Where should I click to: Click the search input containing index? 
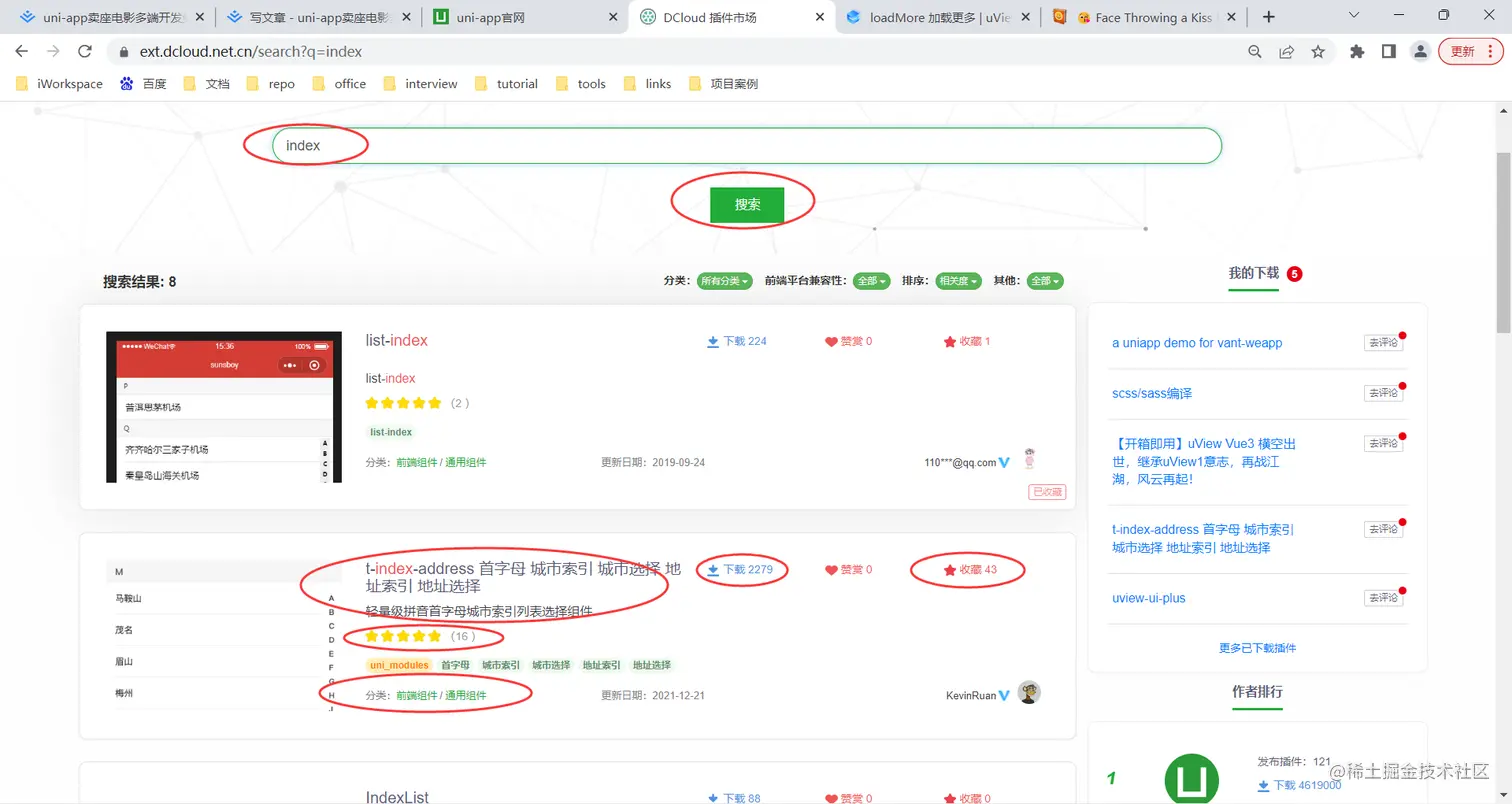[x=747, y=145]
